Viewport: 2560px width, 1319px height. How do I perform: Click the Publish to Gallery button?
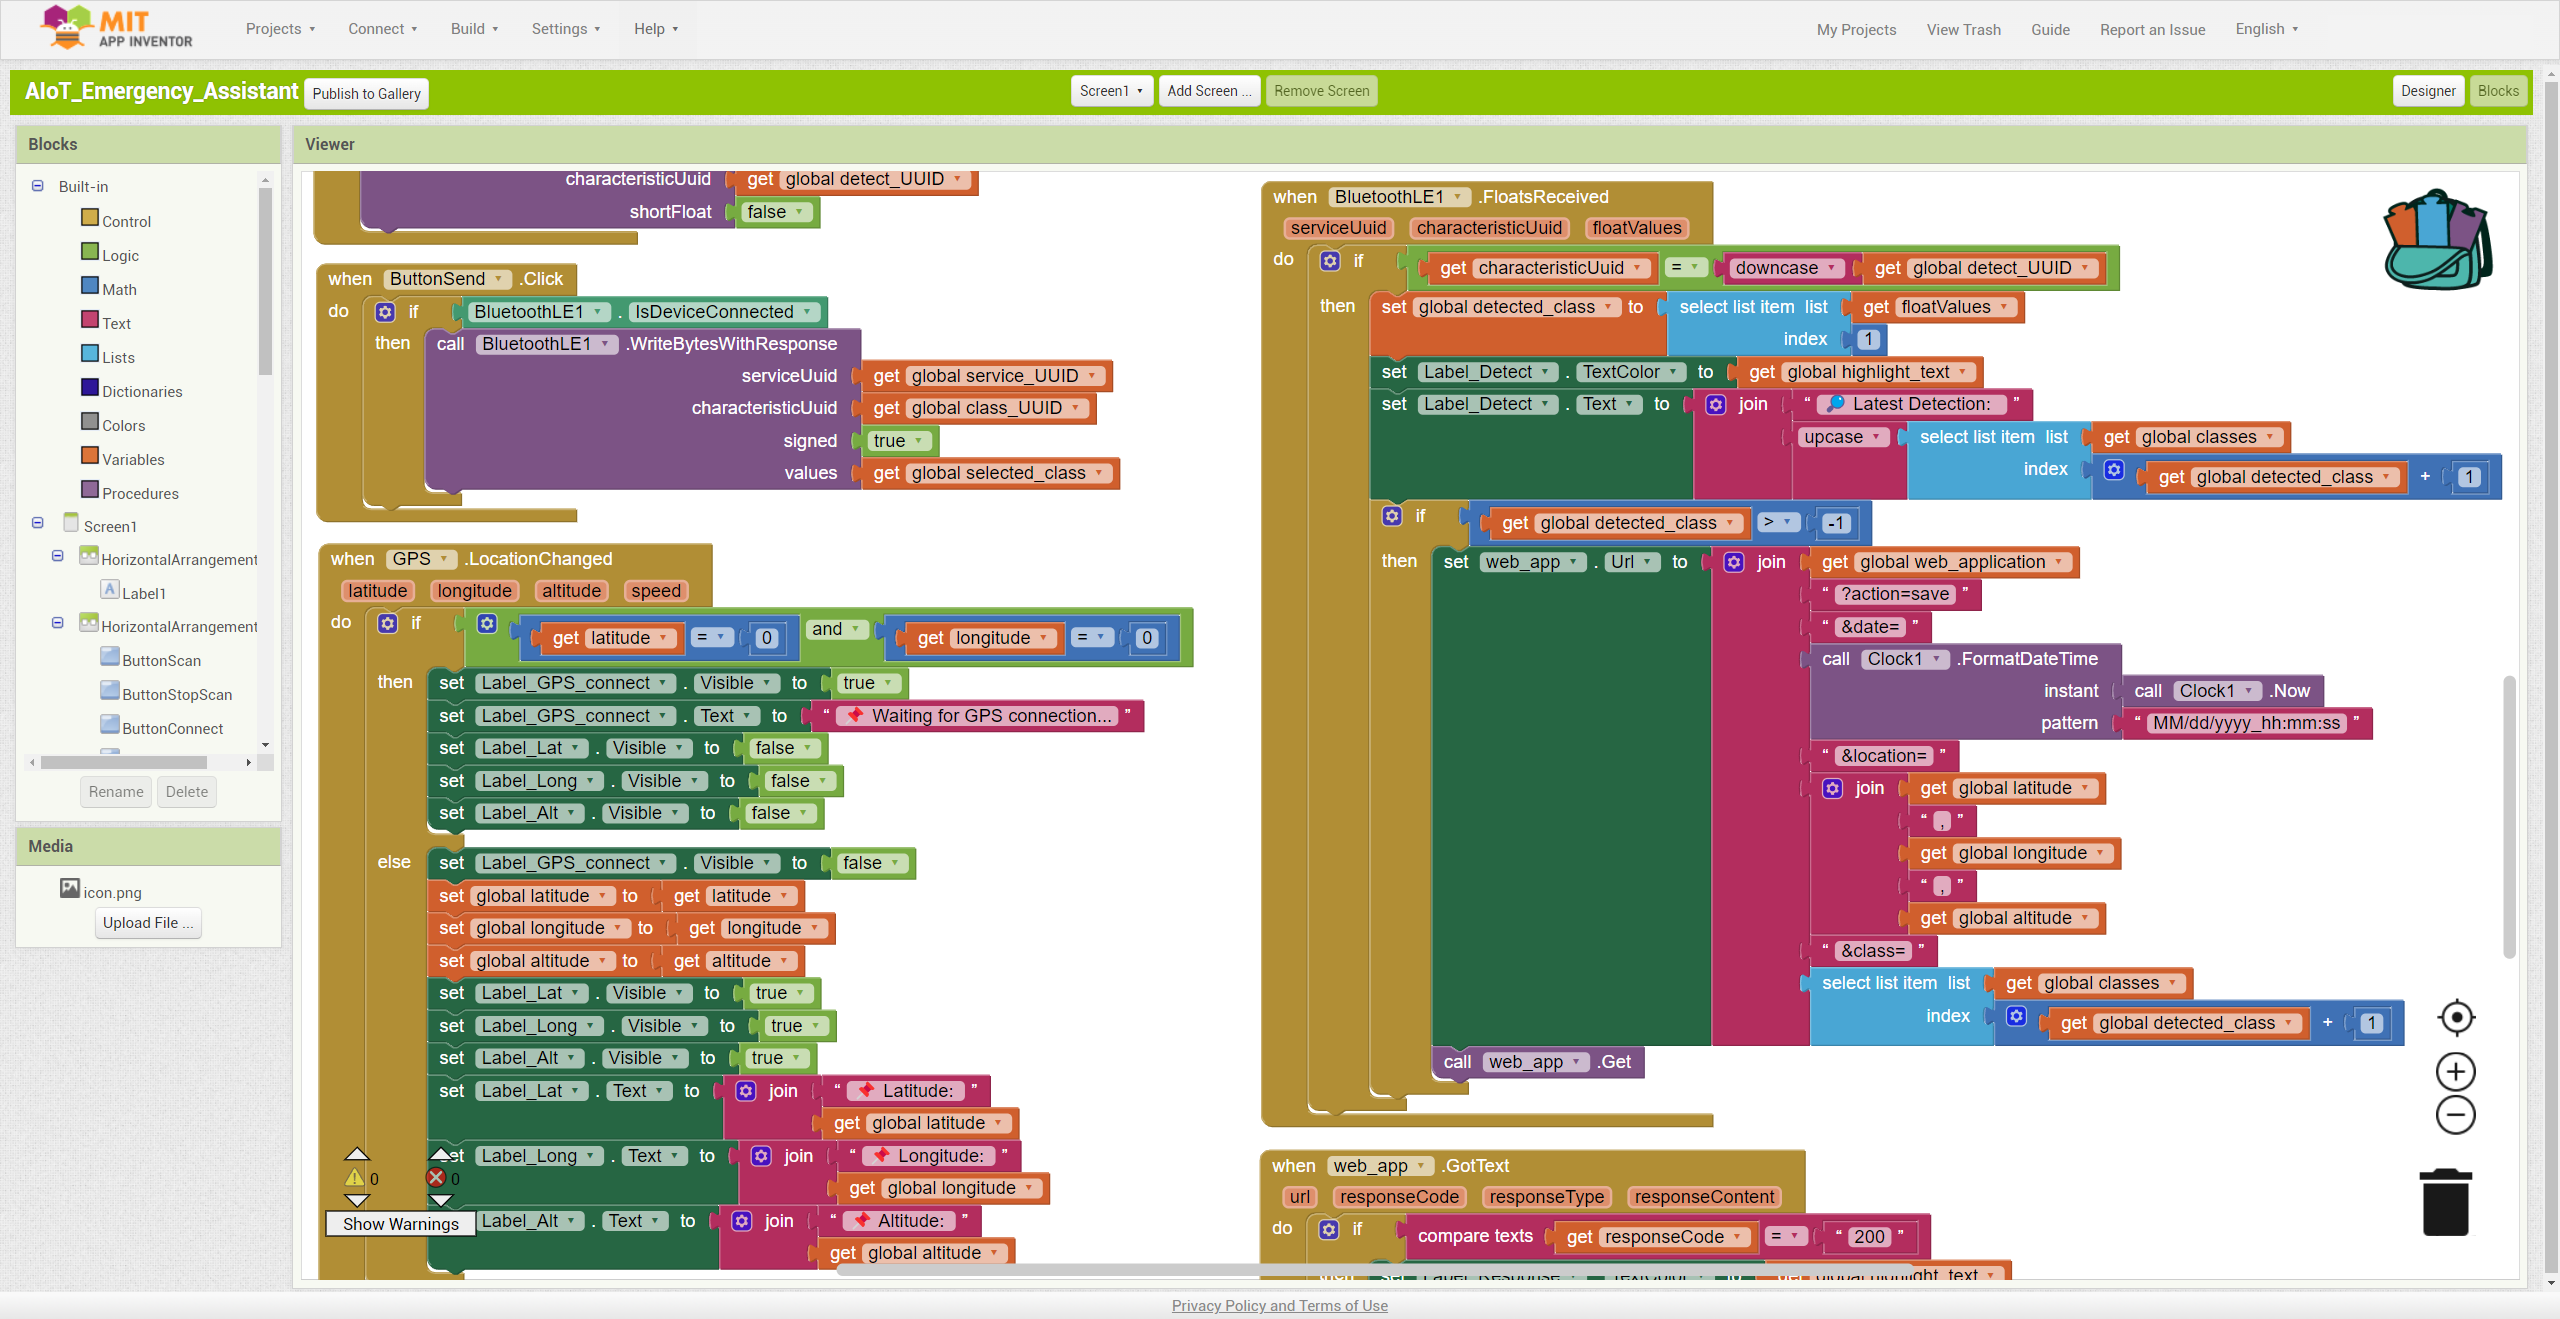point(366,92)
